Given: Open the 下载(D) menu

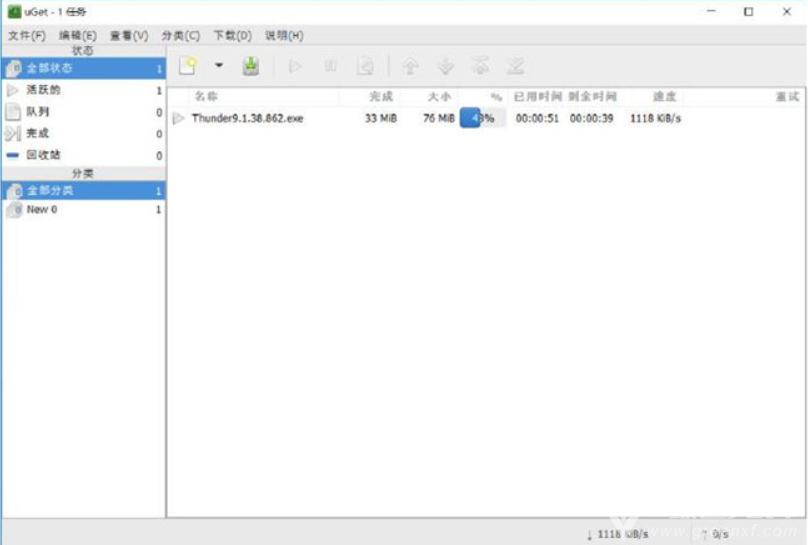Looking at the screenshot, I should pyautogui.click(x=233, y=36).
